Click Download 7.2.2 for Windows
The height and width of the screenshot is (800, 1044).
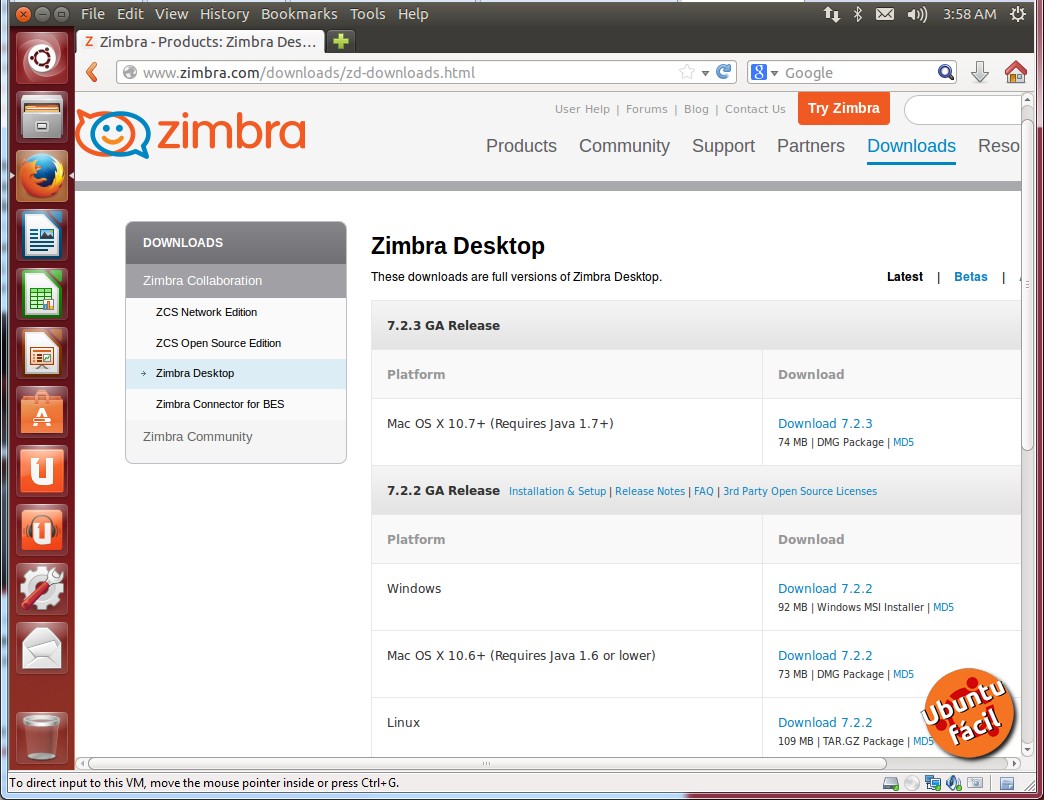coord(825,588)
